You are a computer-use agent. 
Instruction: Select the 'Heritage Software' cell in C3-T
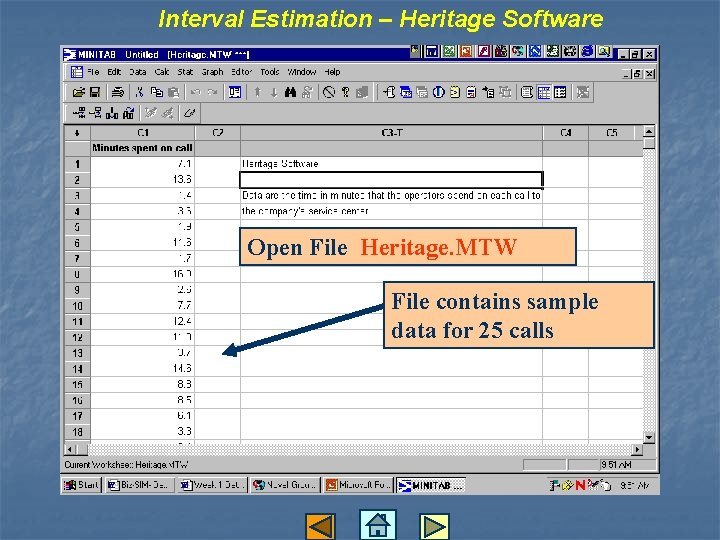(392, 163)
